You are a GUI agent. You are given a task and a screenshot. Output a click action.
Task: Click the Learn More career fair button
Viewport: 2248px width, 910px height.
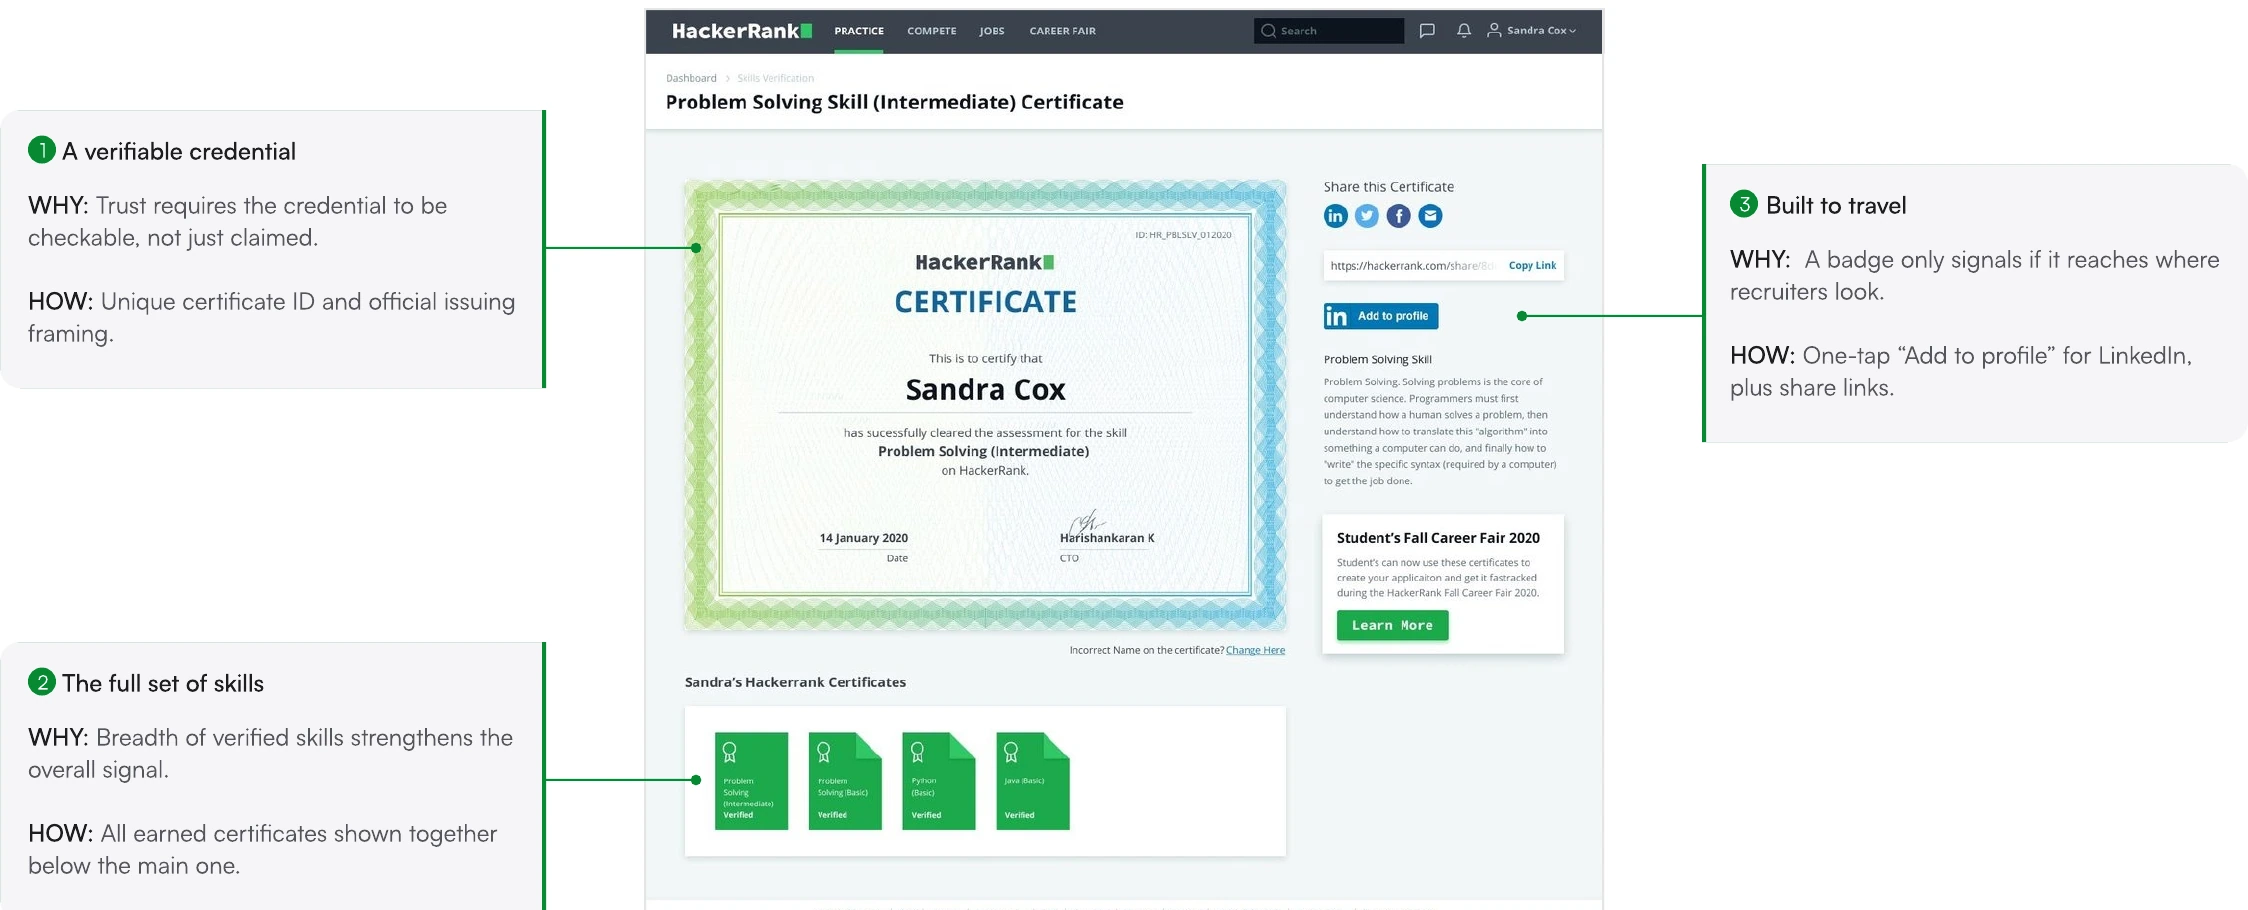(x=1392, y=625)
